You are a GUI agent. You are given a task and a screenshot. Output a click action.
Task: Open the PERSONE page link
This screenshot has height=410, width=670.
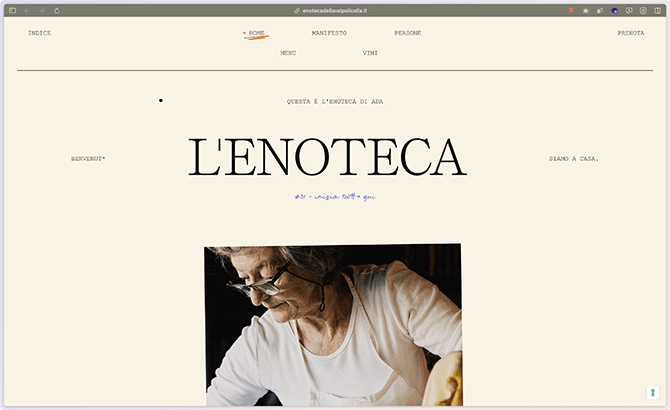coord(408,33)
